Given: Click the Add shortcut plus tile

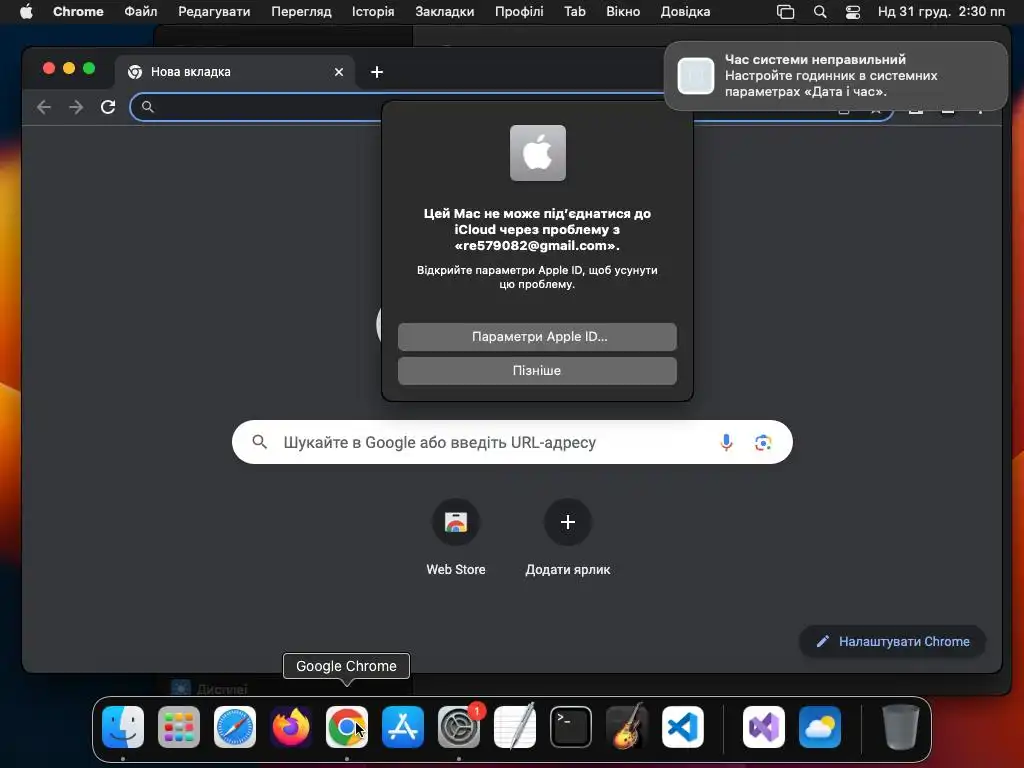Looking at the screenshot, I should 568,538.
